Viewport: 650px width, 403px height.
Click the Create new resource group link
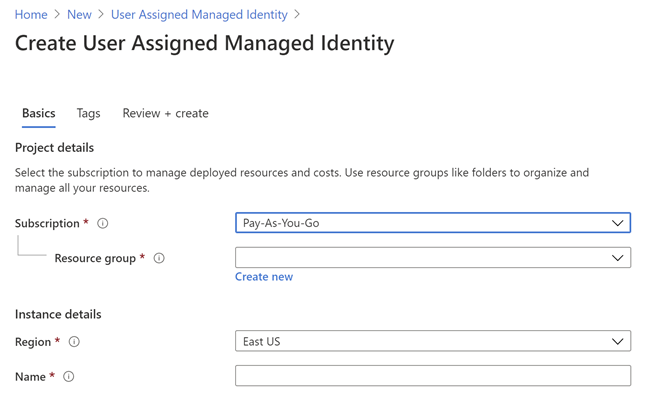tap(264, 277)
